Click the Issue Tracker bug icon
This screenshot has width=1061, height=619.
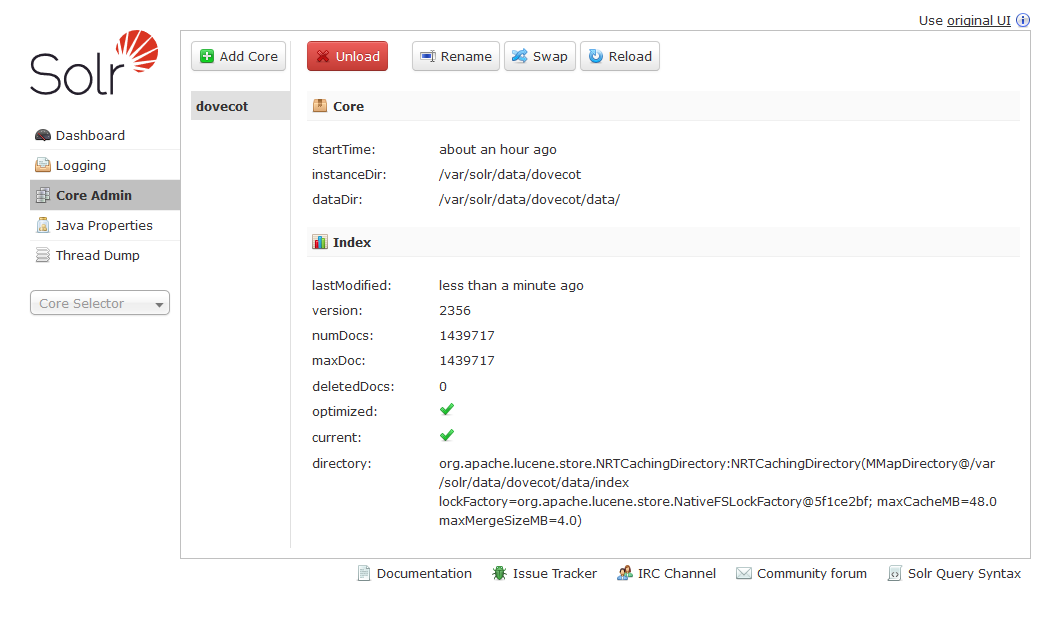tap(499, 573)
